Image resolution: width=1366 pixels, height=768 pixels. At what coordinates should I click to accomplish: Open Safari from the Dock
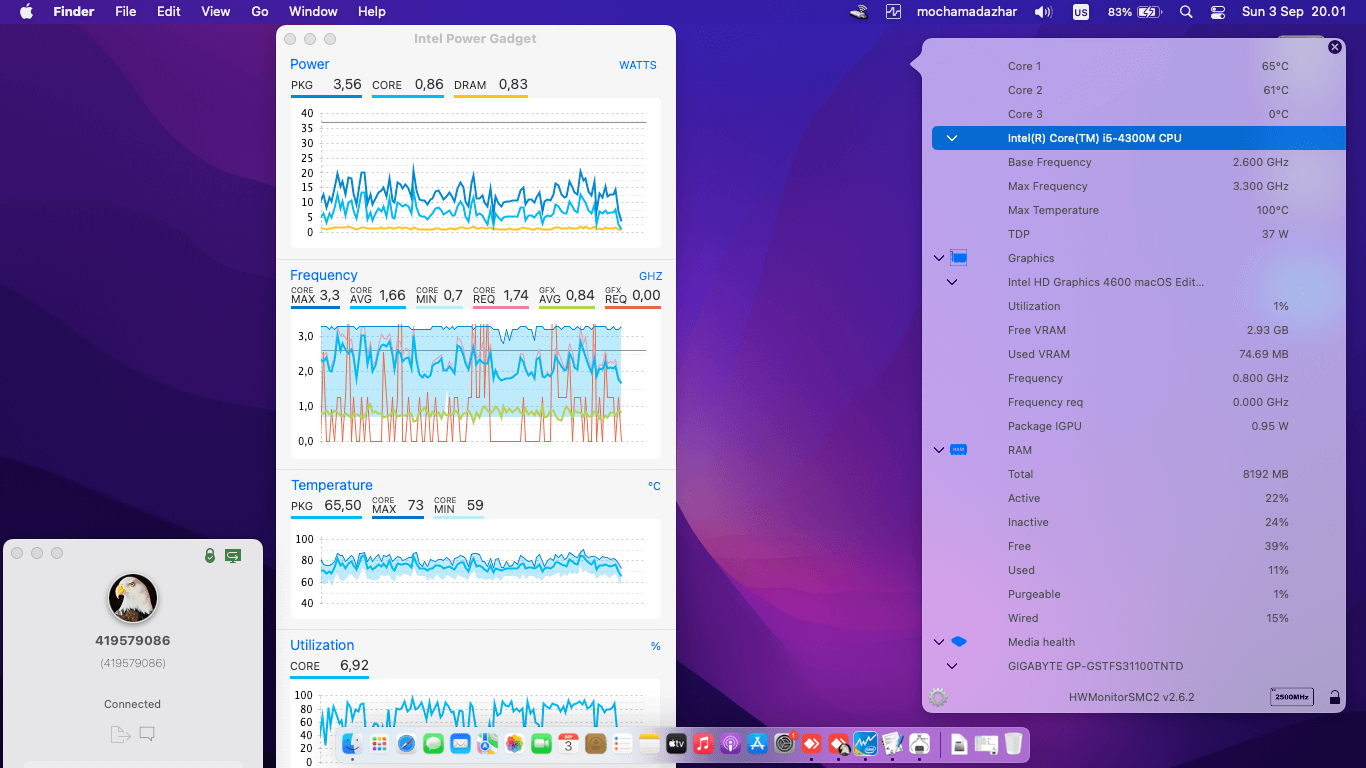[406, 744]
